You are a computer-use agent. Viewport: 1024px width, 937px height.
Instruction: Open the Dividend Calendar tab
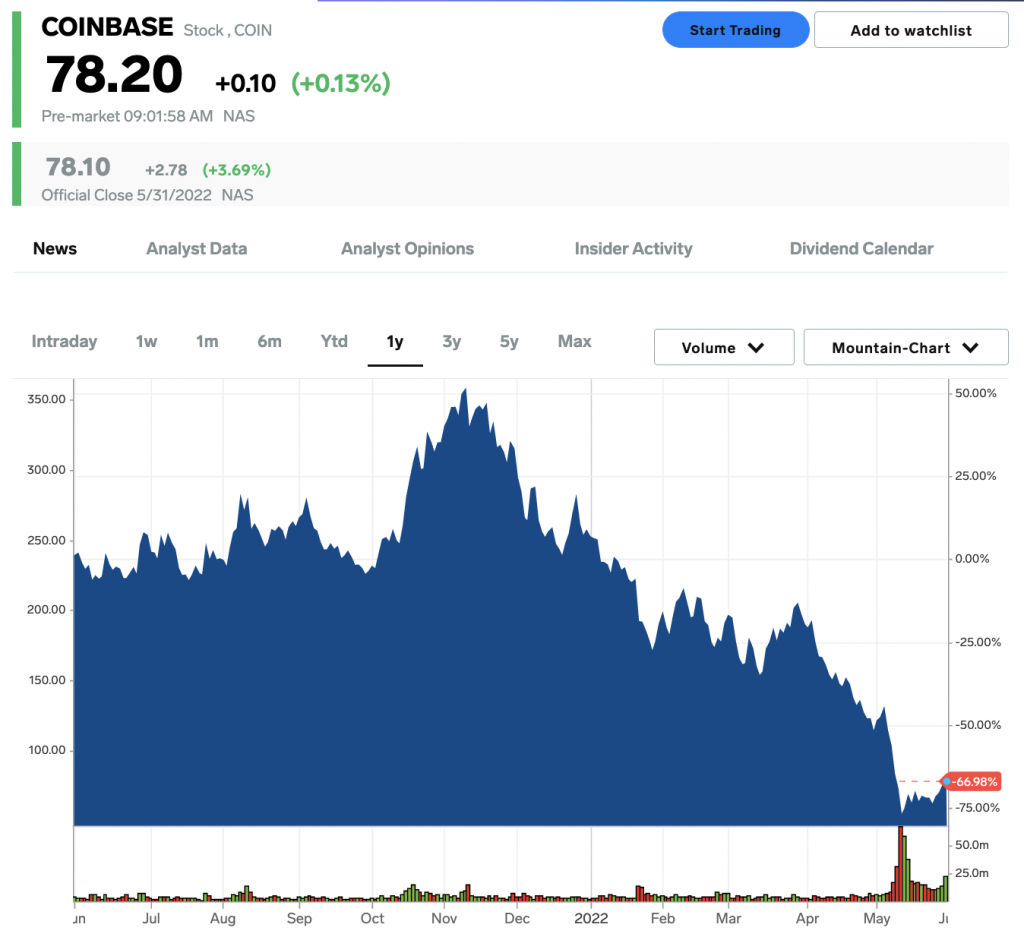(861, 249)
